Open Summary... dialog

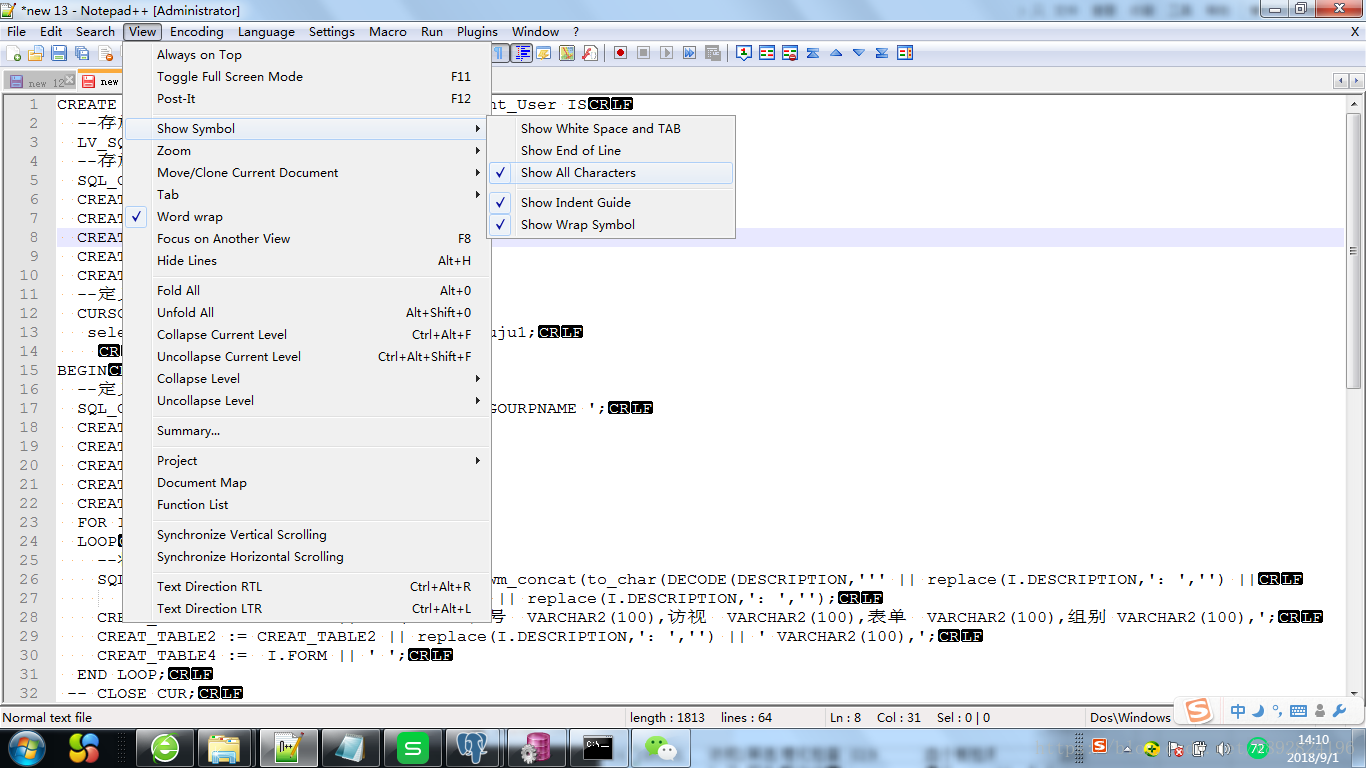[x=308, y=430]
